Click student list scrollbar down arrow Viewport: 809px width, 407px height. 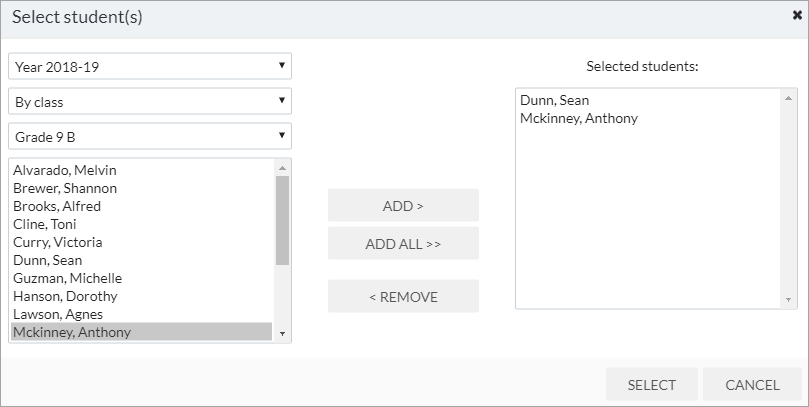click(282, 334)
